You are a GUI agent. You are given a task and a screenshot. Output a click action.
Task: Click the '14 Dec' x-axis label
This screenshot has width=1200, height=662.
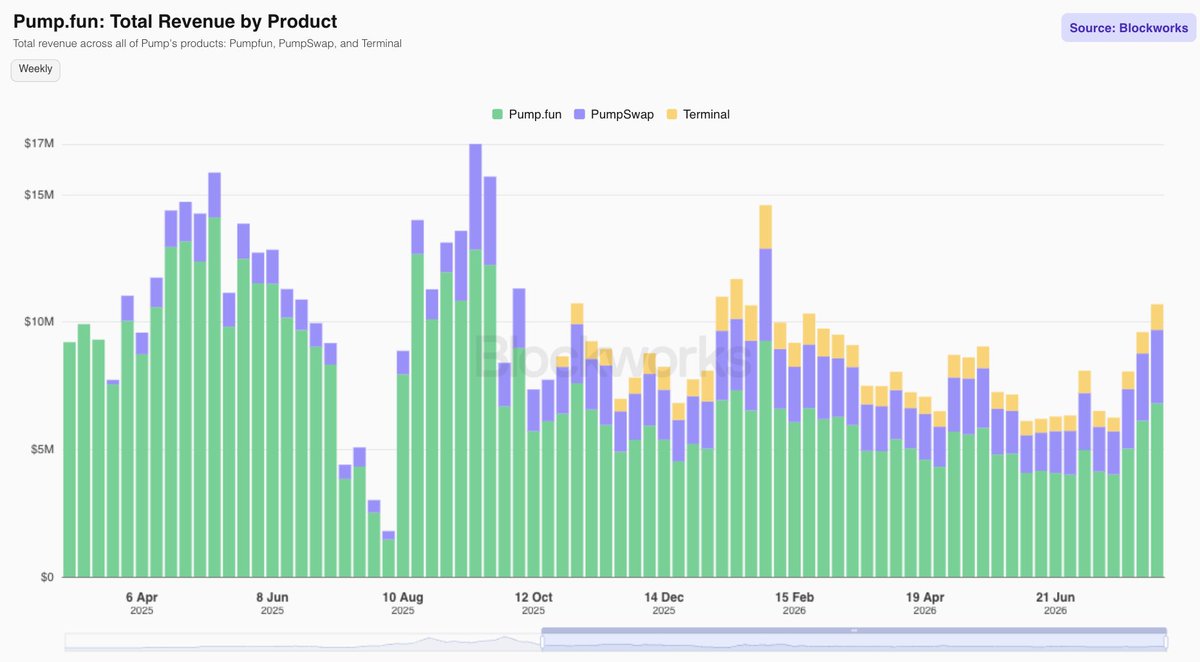(664, 597)
